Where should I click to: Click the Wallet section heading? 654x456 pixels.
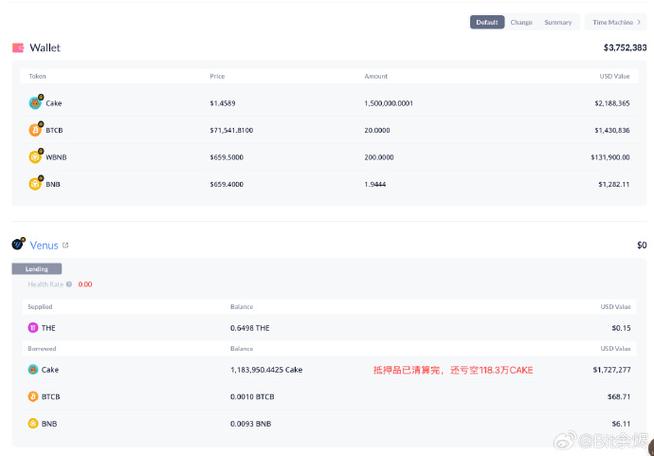pos(45,48)
